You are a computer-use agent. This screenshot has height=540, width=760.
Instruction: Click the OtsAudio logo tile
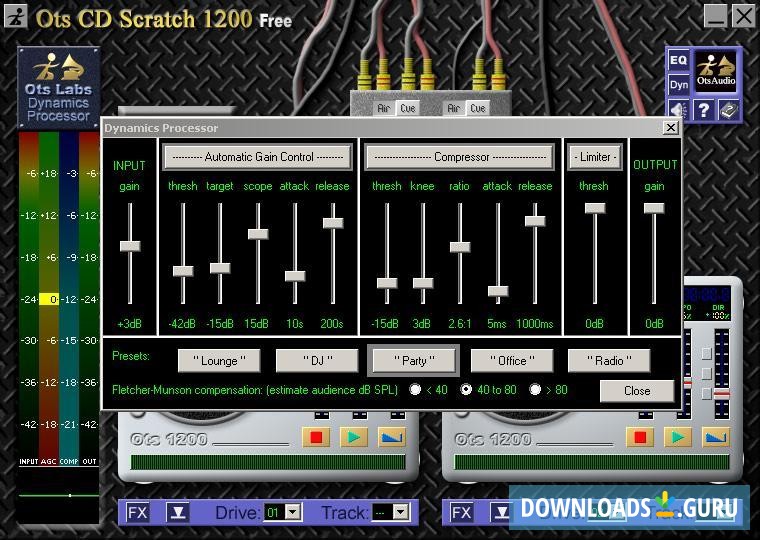[716, 73]
